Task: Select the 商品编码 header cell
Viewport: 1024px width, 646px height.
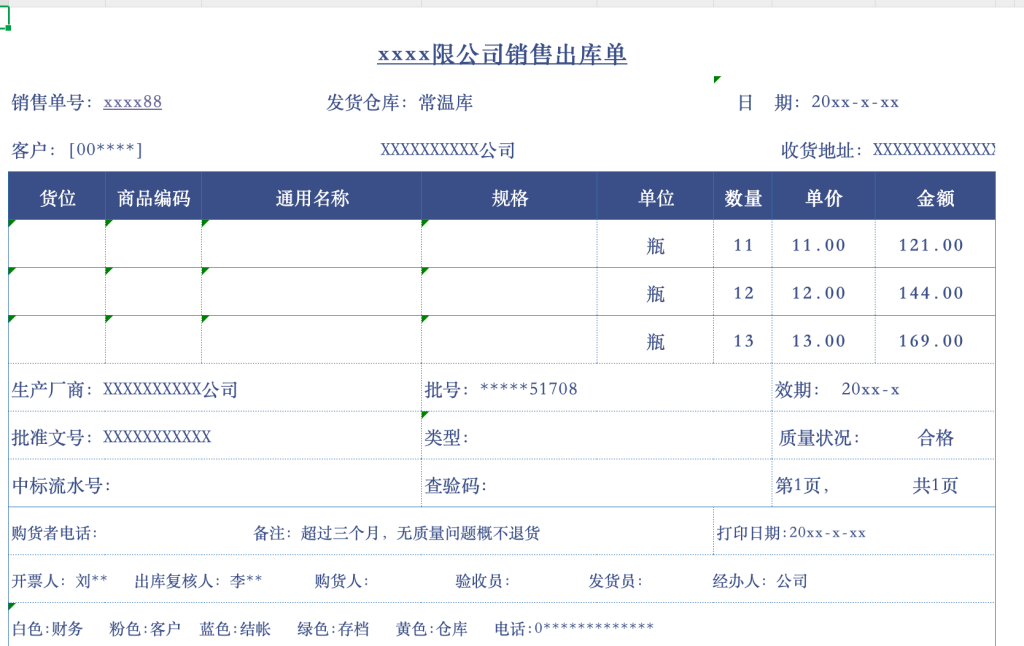Action: pos(153,198)
